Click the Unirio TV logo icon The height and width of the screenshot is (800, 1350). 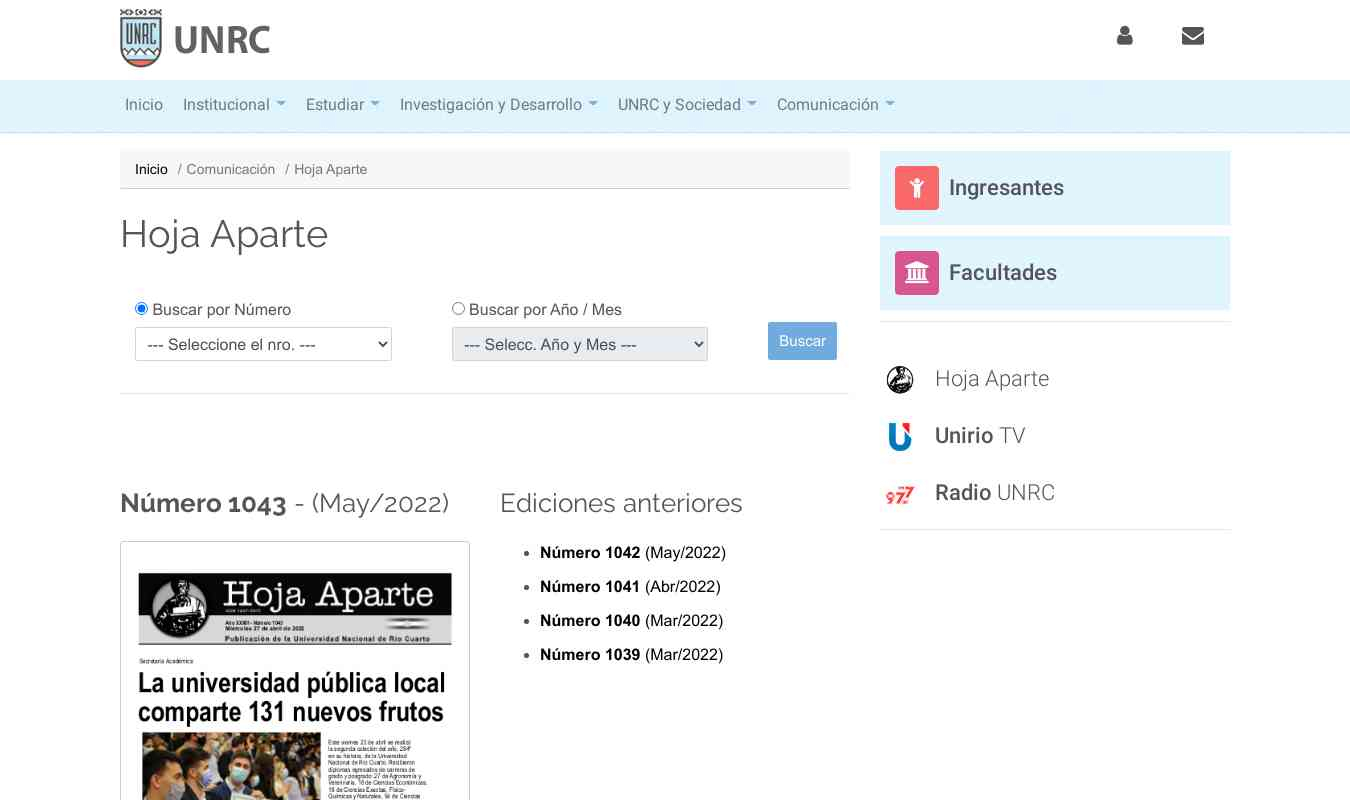[899, 437]
